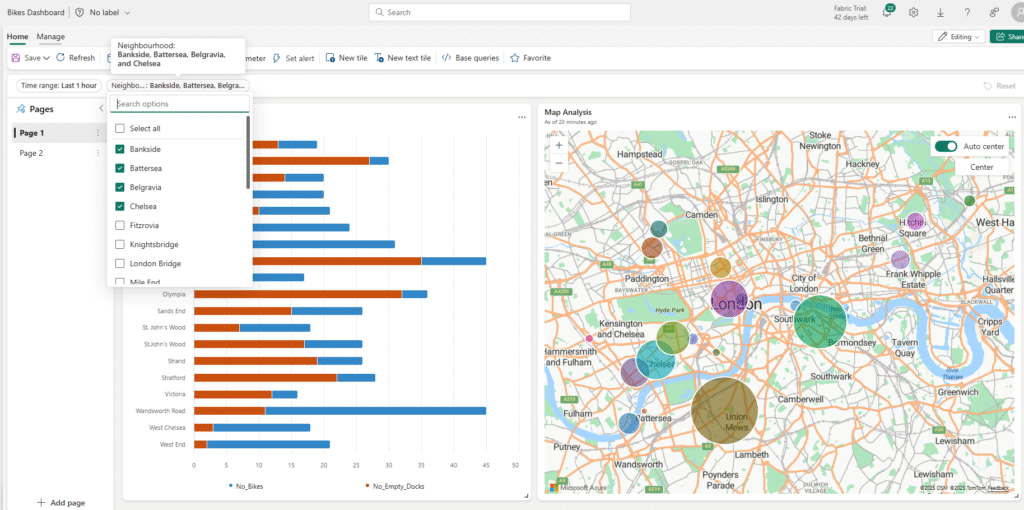The width and height of the screenshot is (1024, 510).
Task: Tick the Select all checkbox
Action: pyautogui.click(x=120, y=128)
